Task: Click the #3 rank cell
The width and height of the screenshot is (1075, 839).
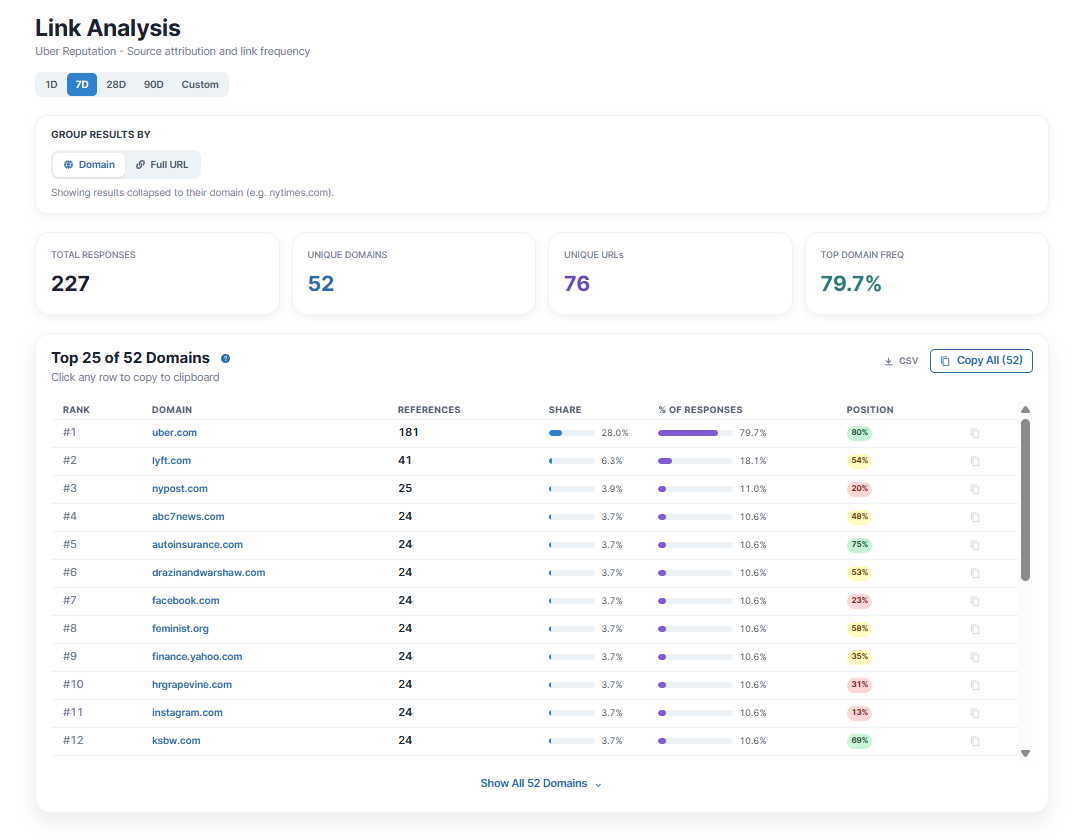Action: click(70, 489)
